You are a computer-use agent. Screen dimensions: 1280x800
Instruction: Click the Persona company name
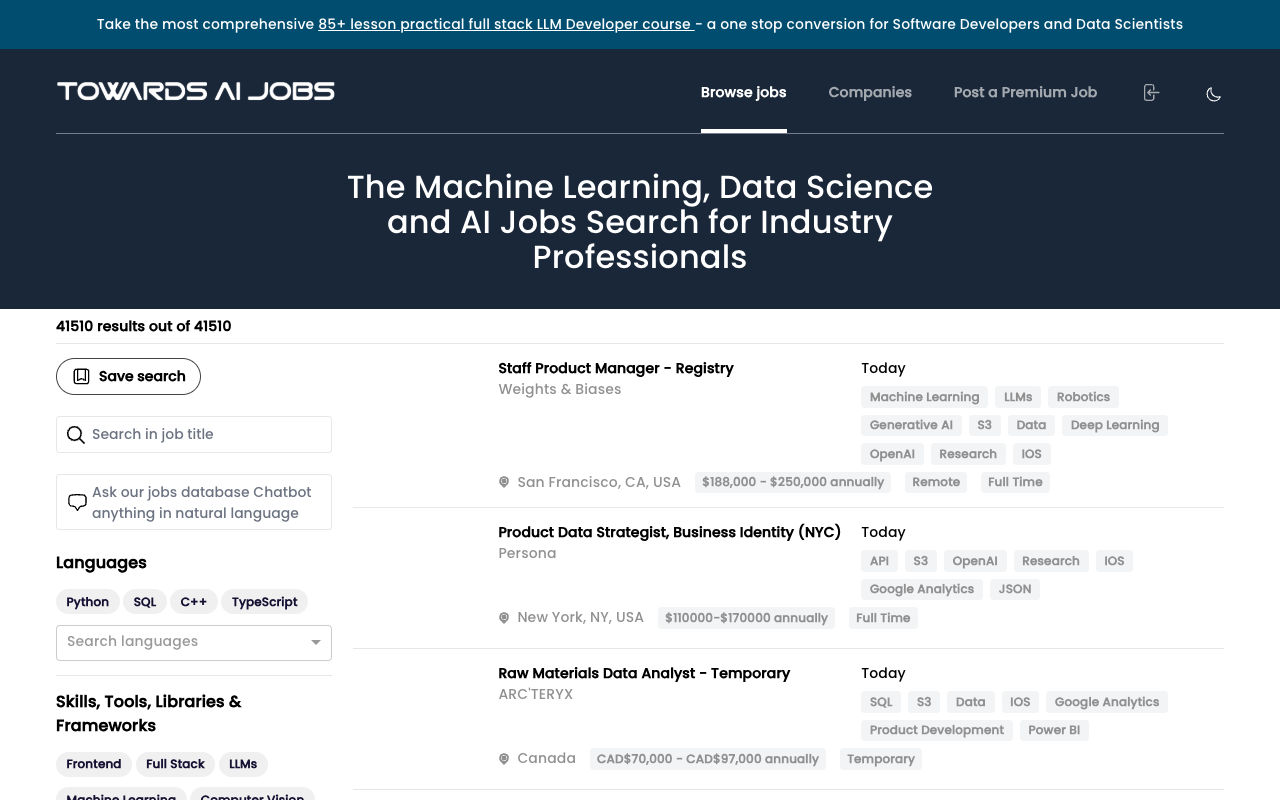[x=527, y=553]
